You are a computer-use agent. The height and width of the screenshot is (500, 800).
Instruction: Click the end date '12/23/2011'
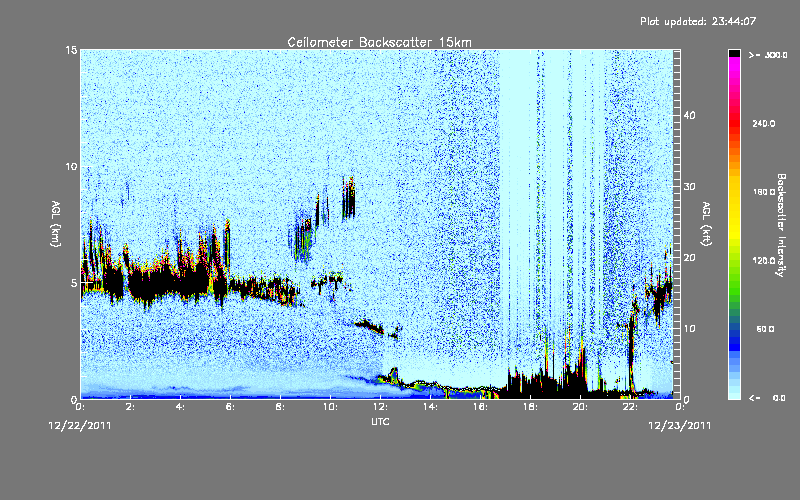coord(680,425)
